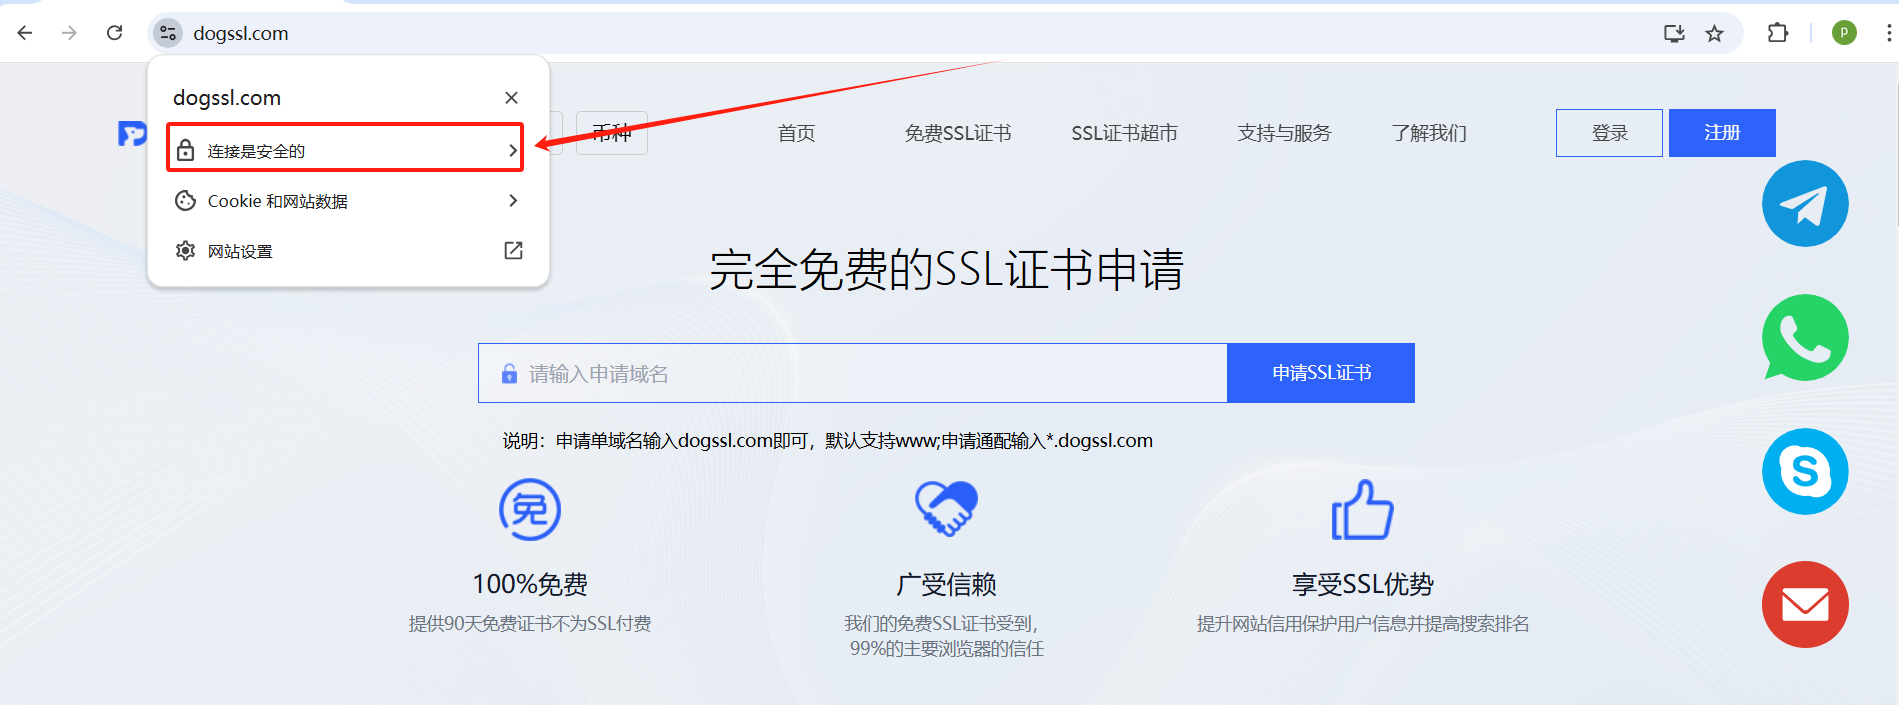Contact via the Skype icon

click(x=1805, y=471)
